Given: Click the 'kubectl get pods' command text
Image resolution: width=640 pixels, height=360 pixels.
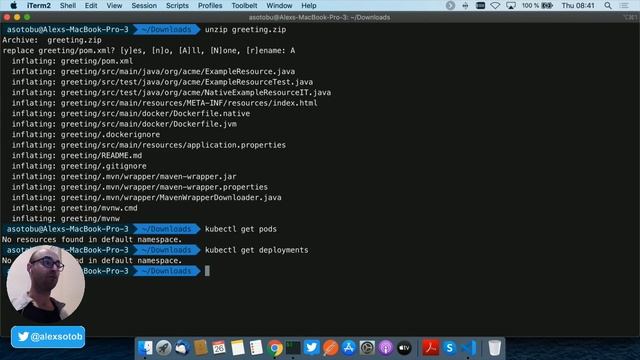Looking at the screenshot, I should tap(241, 229).
